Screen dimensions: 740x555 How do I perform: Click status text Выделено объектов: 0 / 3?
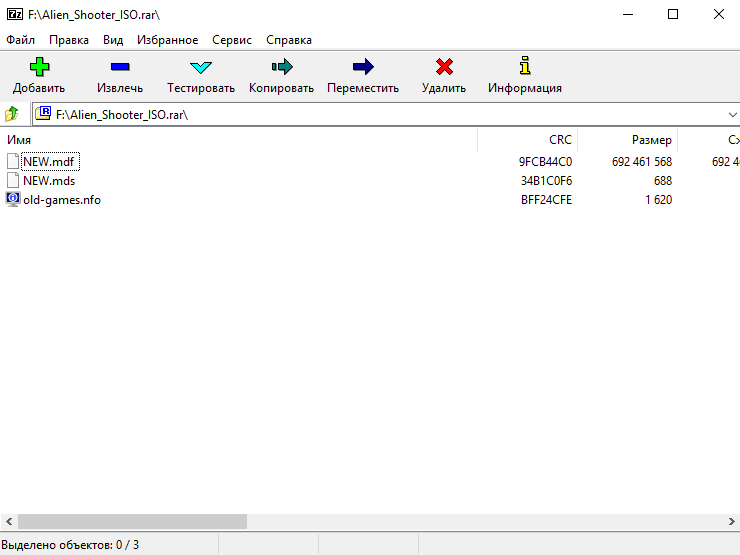click(x=70, y=545)
